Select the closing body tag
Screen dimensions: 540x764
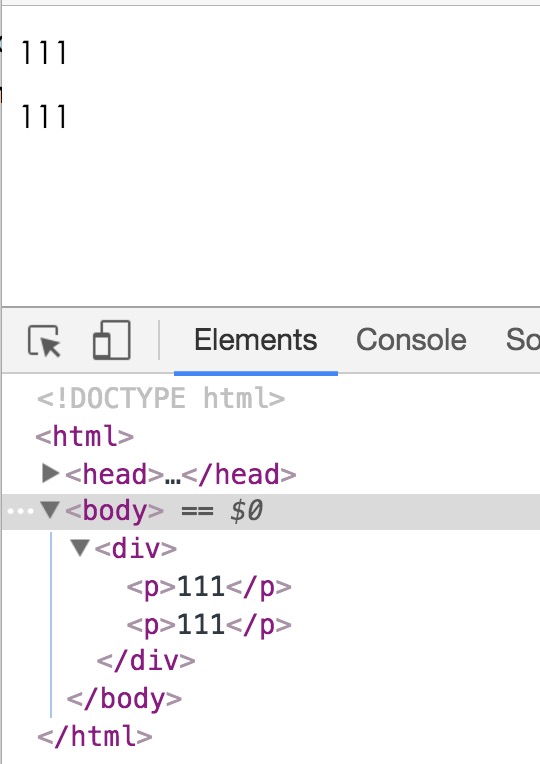pyautogui.click(x=124, y=699)
